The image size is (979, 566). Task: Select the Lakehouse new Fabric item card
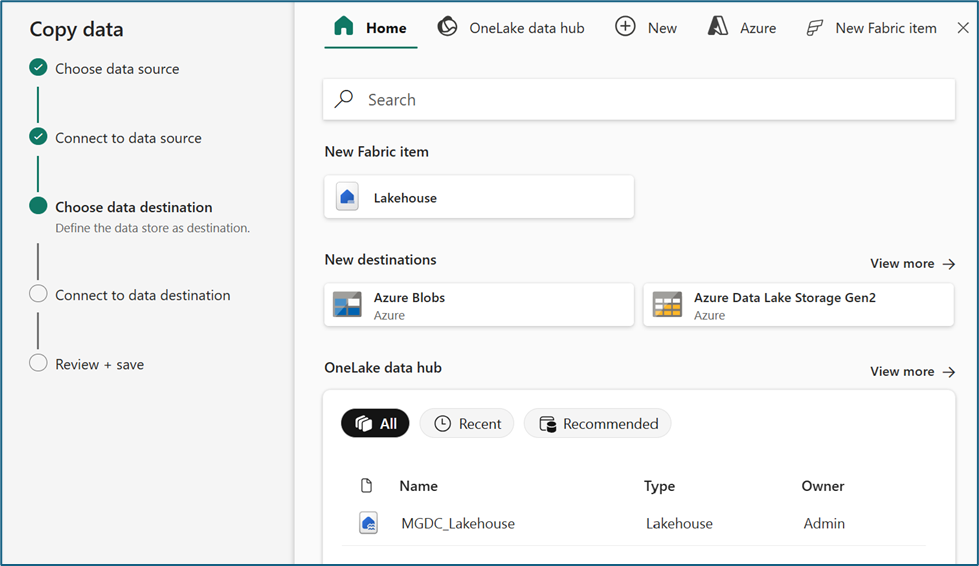[x=479, y=197]
